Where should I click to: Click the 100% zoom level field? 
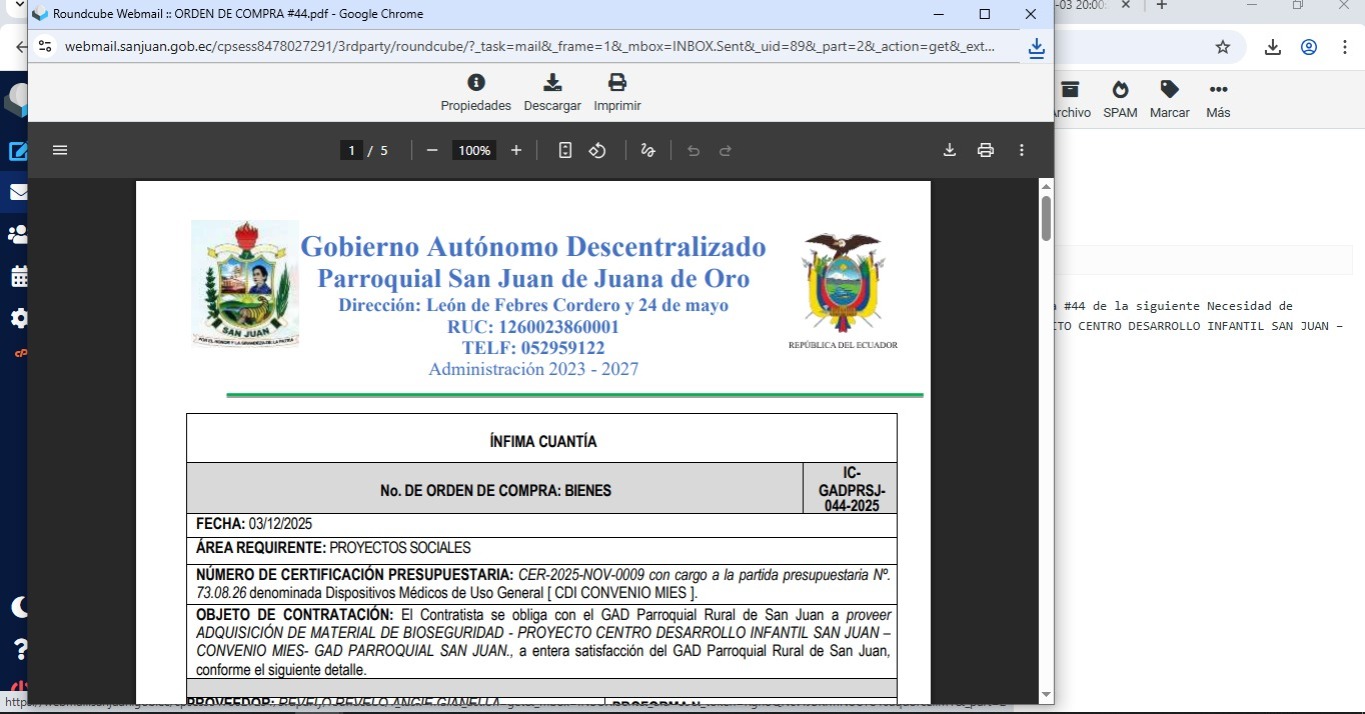click(x=474, y=150)
